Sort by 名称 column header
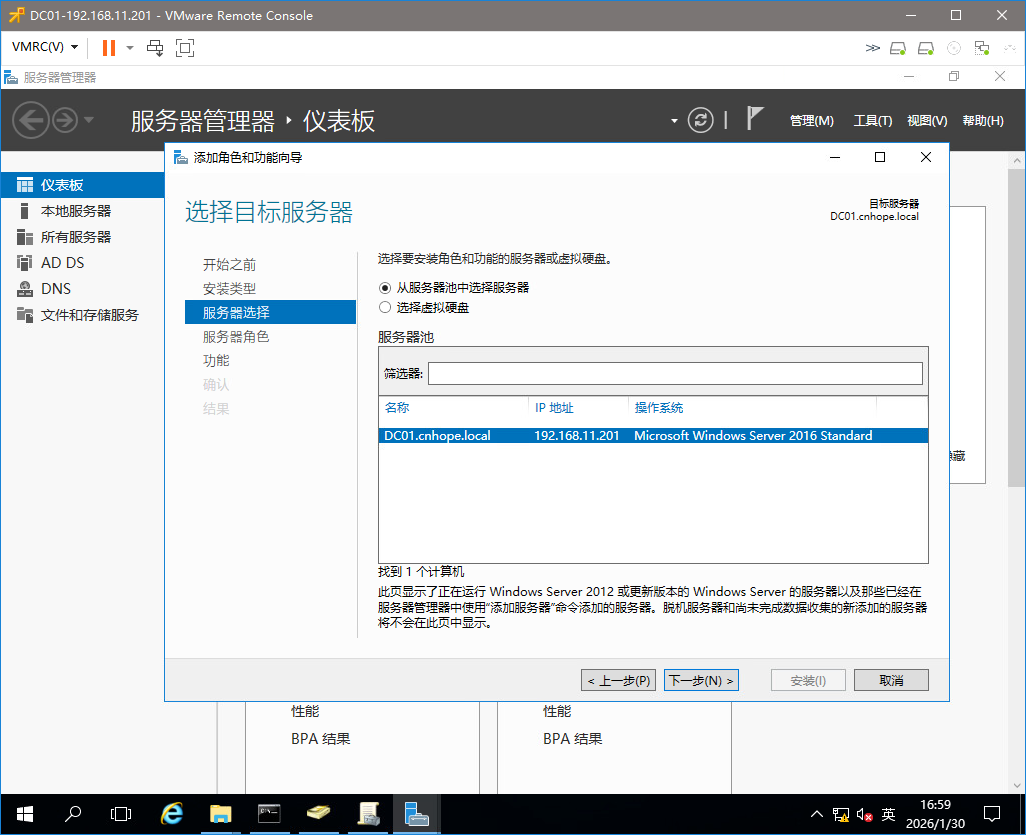This screenshot has height=835, width=1026. coord(397,408)
